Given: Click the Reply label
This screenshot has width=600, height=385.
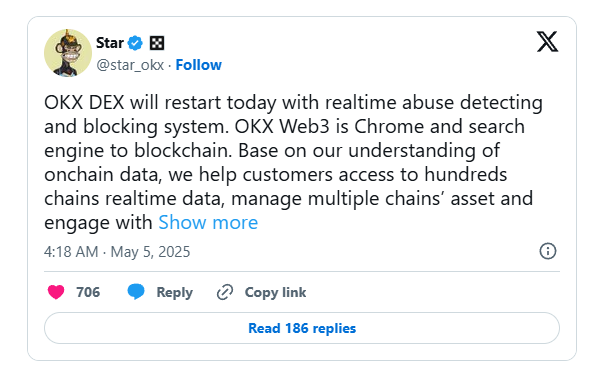Looking at the screenshot, I should [174, 292].
